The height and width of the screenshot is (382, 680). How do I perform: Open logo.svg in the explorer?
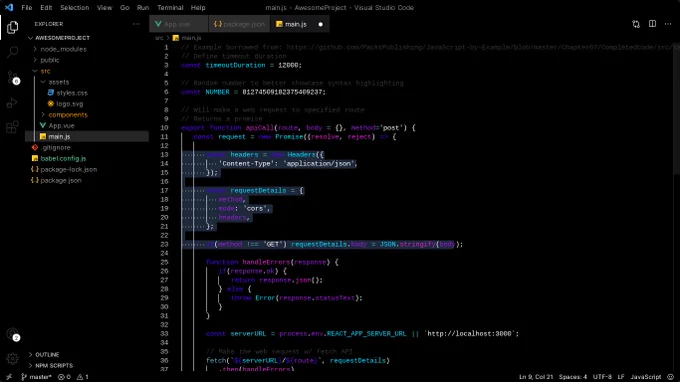69,104
